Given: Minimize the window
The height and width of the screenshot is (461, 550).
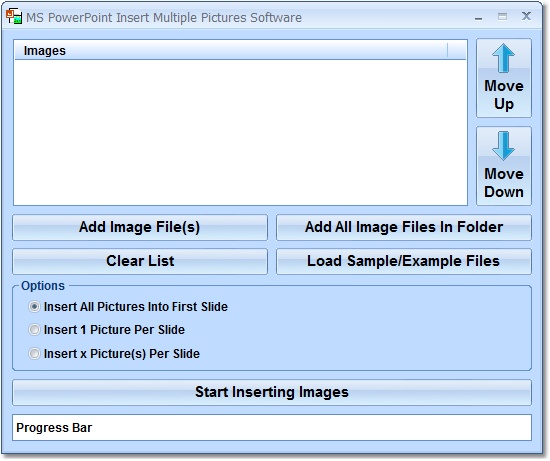Looking at the screenshot, I should point(478,18).
